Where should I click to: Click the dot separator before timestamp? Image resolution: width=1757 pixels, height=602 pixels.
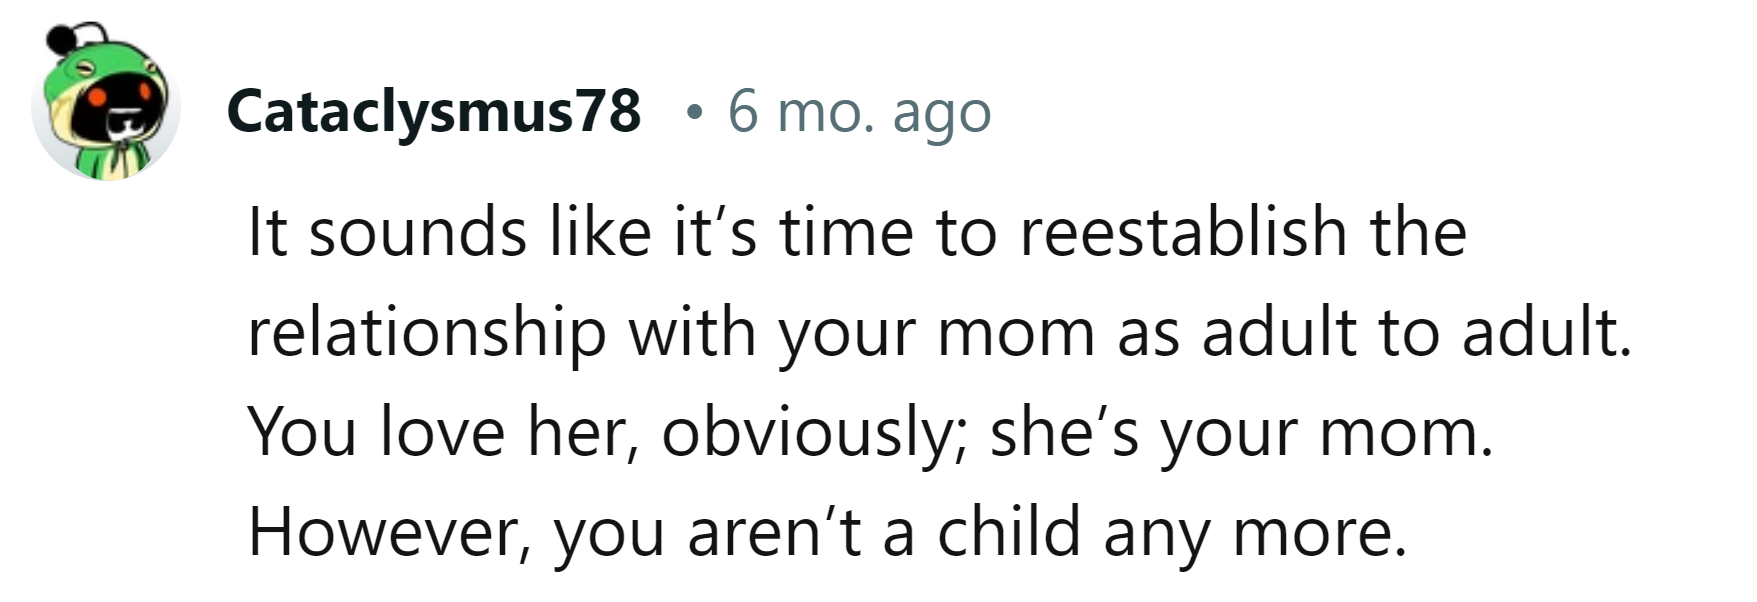693,114
